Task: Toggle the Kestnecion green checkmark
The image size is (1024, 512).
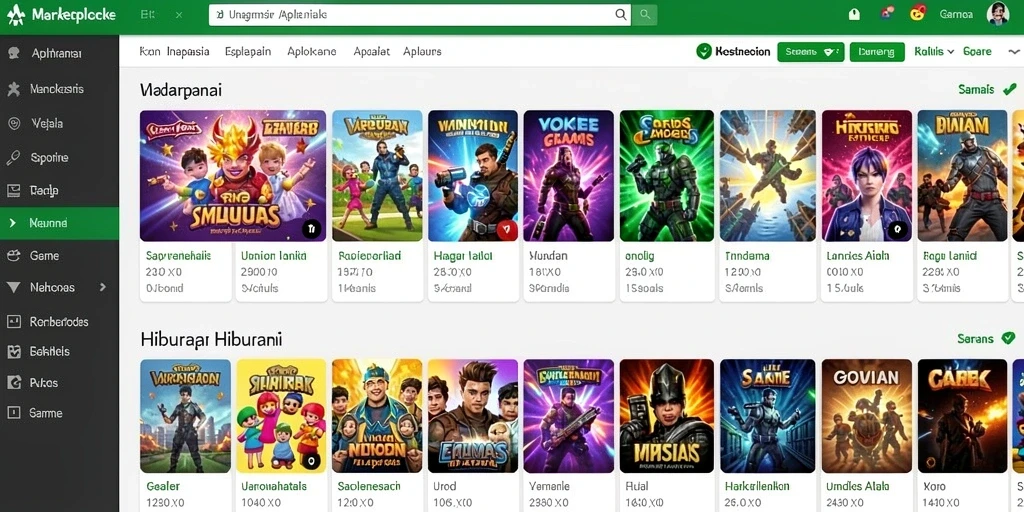Action: (703, 52)
